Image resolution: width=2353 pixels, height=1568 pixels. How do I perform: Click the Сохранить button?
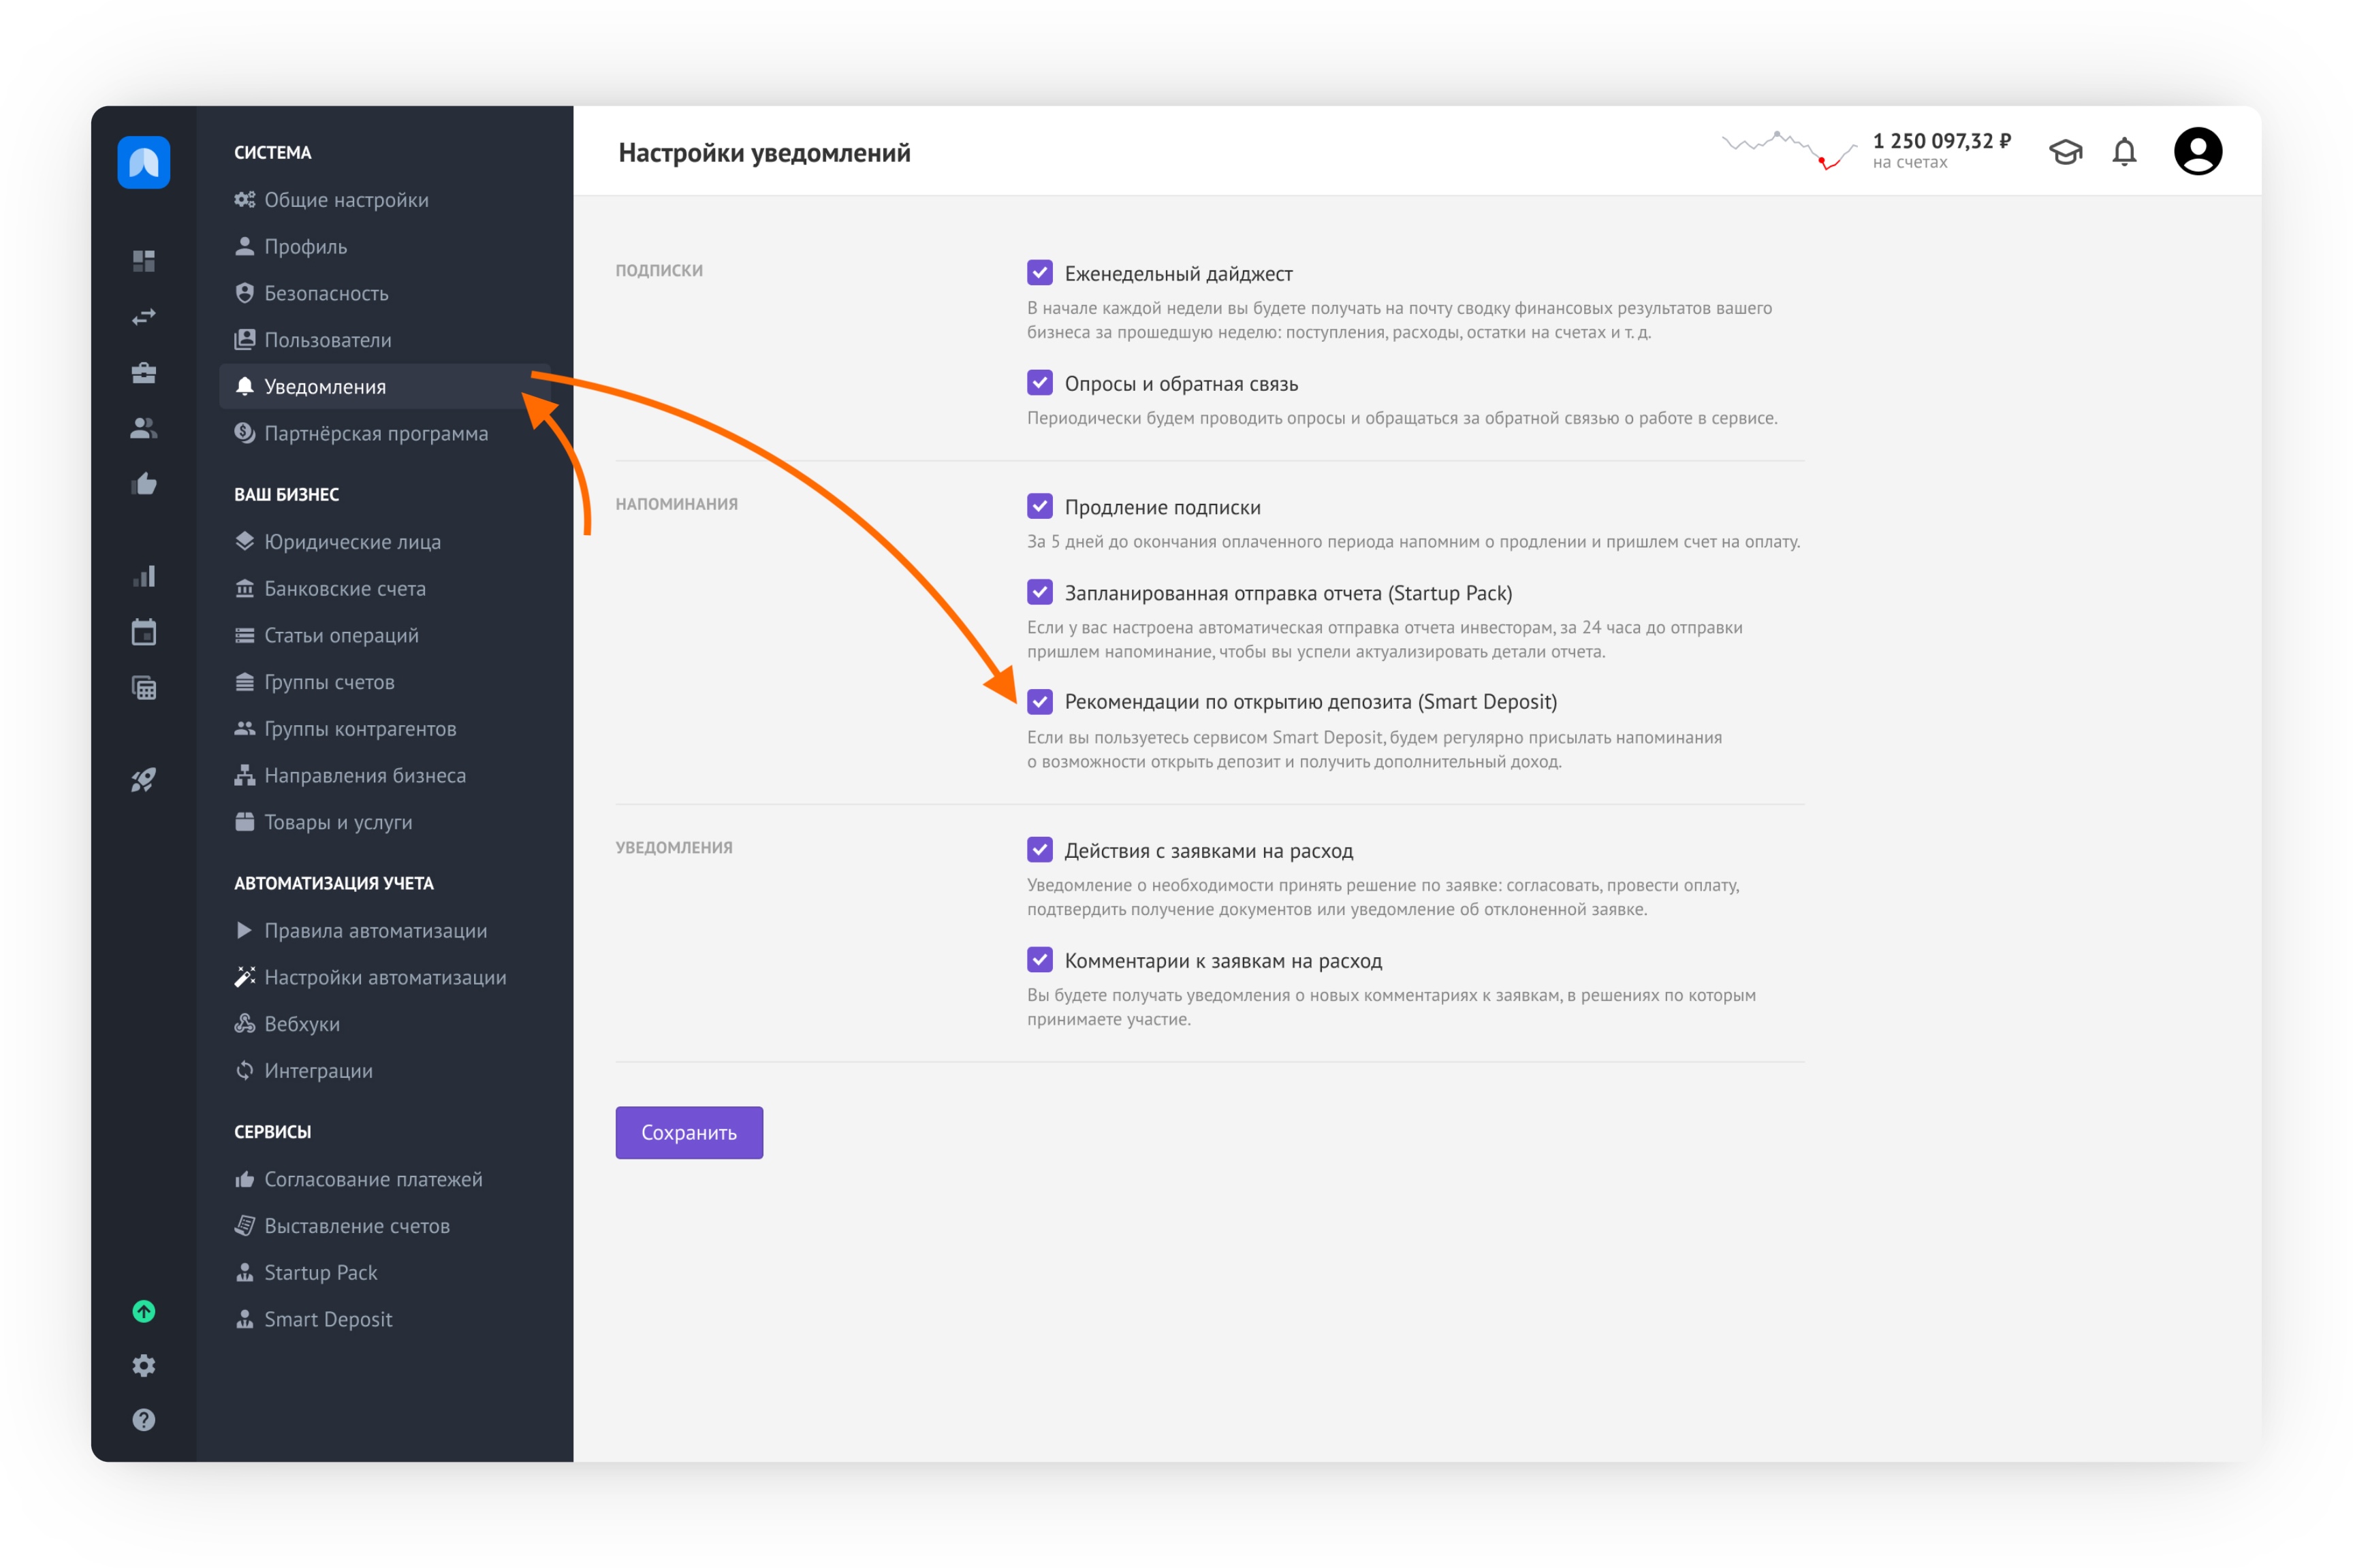[689, 1133]
